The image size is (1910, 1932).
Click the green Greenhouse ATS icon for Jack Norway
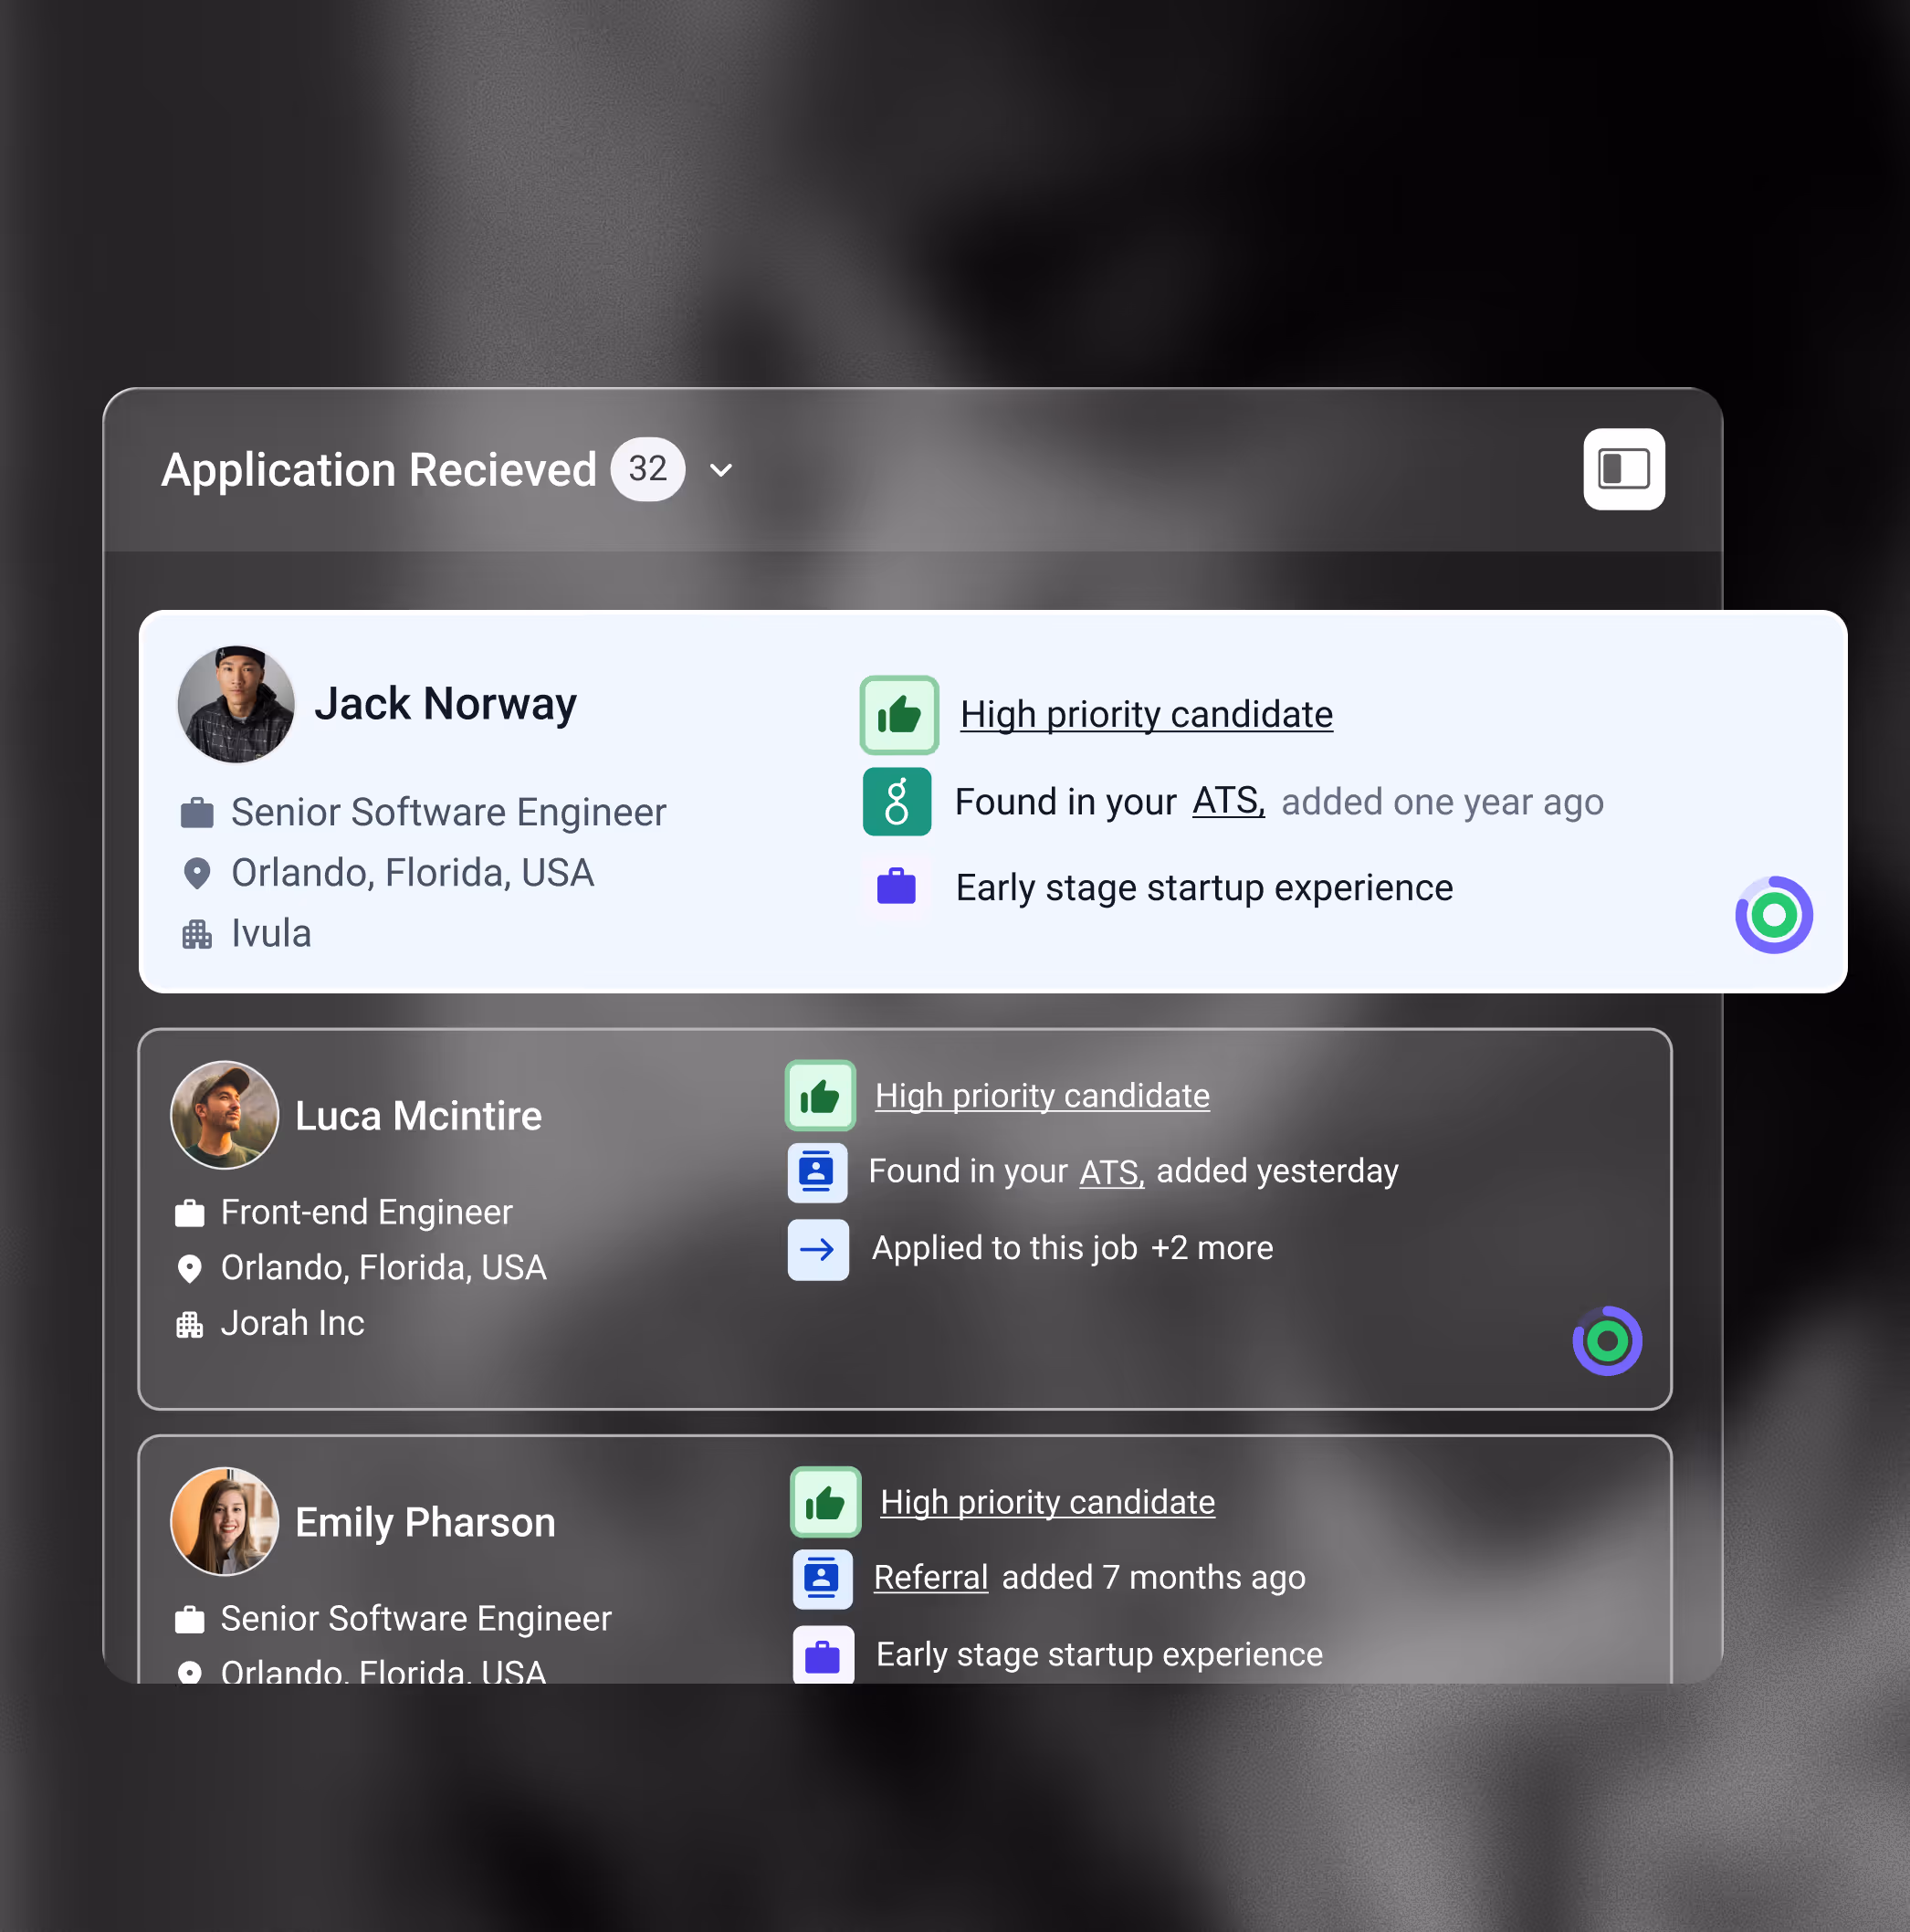897,802
